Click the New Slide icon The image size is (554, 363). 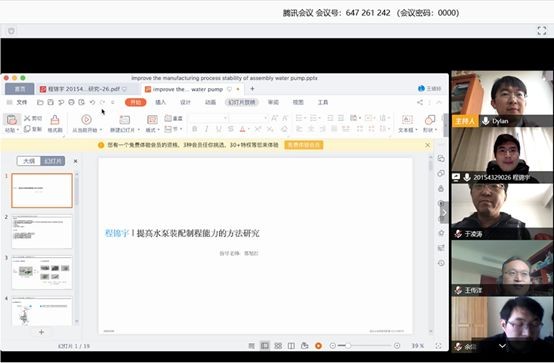124,119
